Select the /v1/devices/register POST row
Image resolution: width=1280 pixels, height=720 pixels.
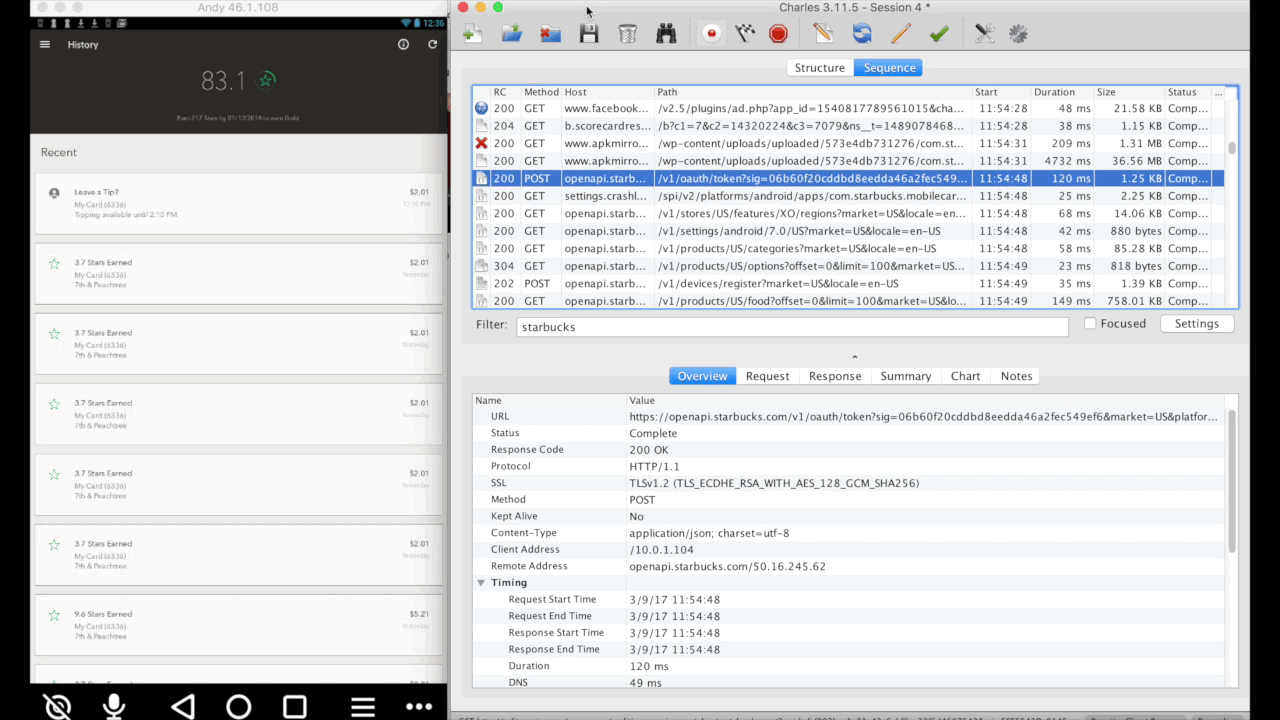[x=847, y=284]
